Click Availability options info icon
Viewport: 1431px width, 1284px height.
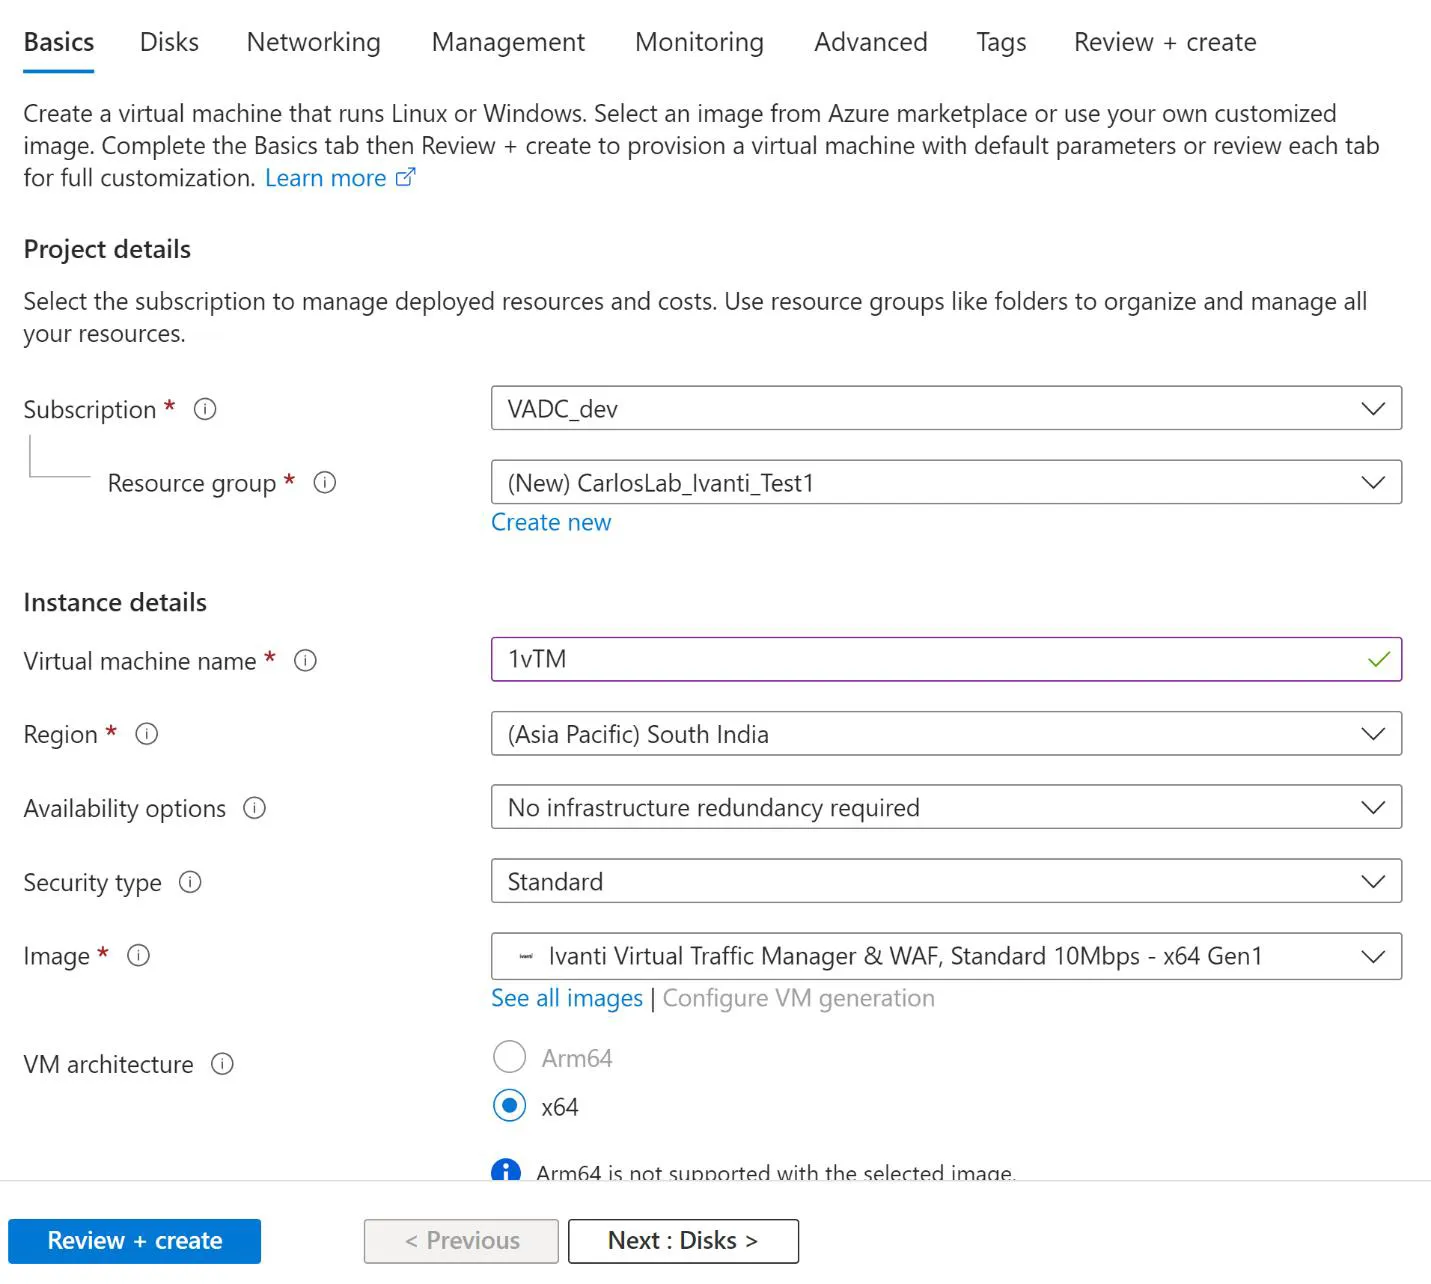[255, 808]
